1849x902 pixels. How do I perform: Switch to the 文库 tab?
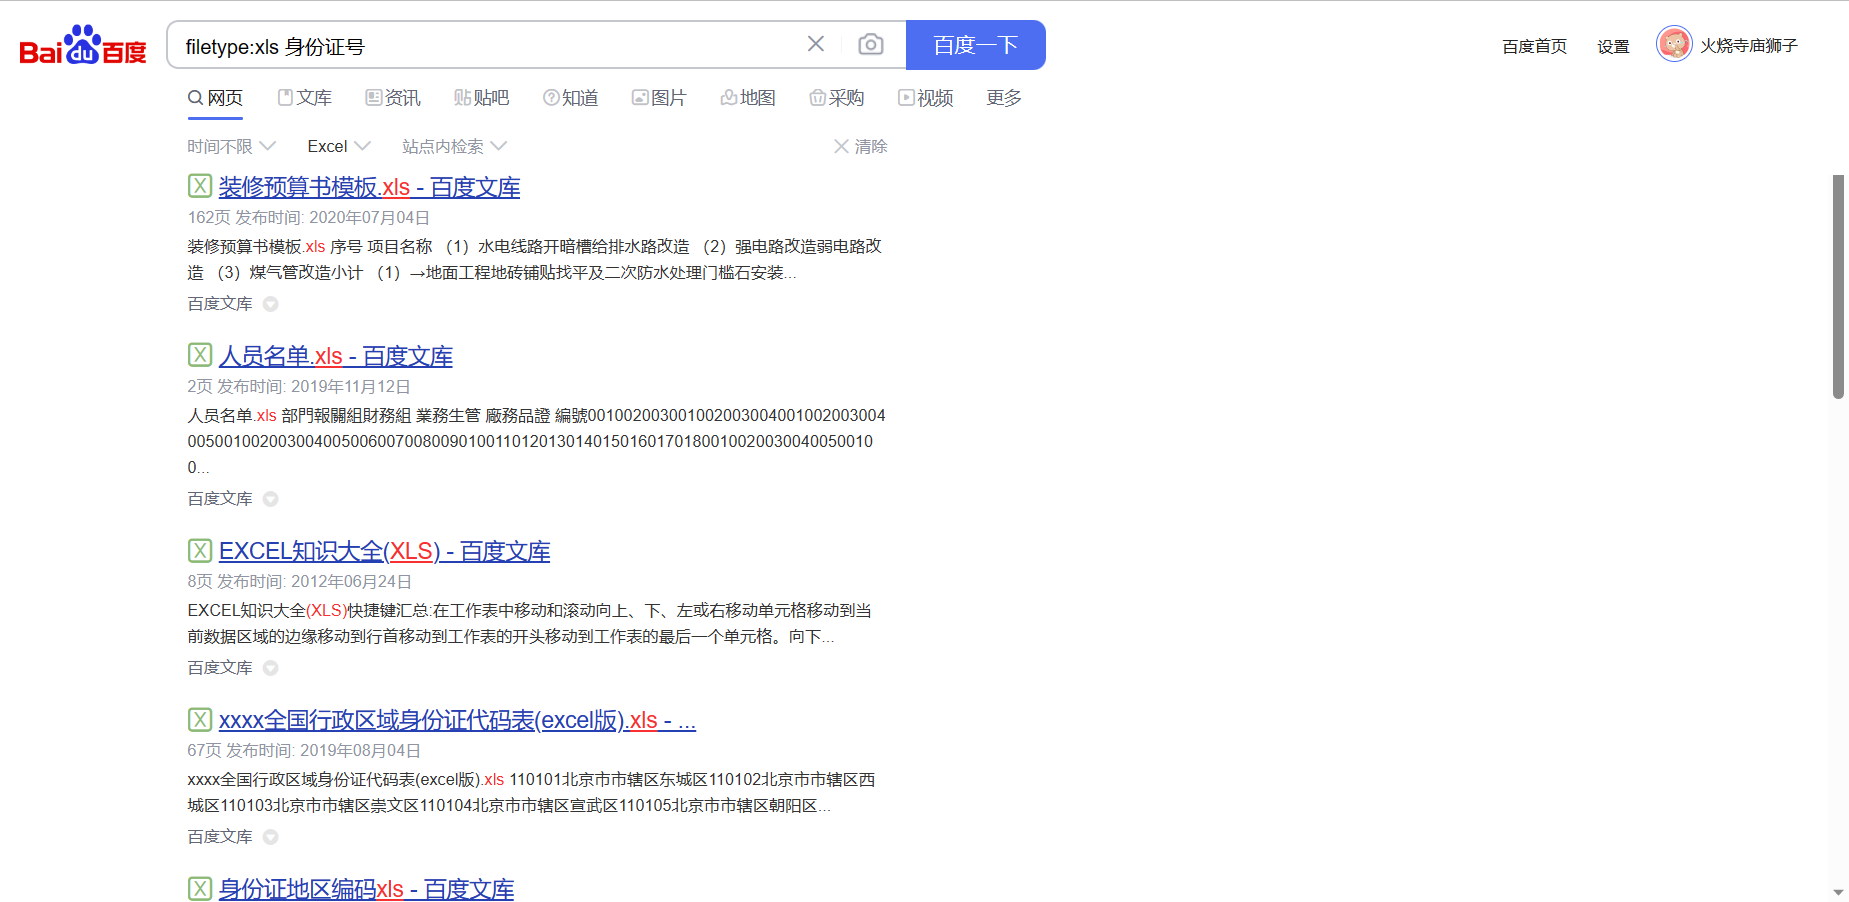point(305,98)
